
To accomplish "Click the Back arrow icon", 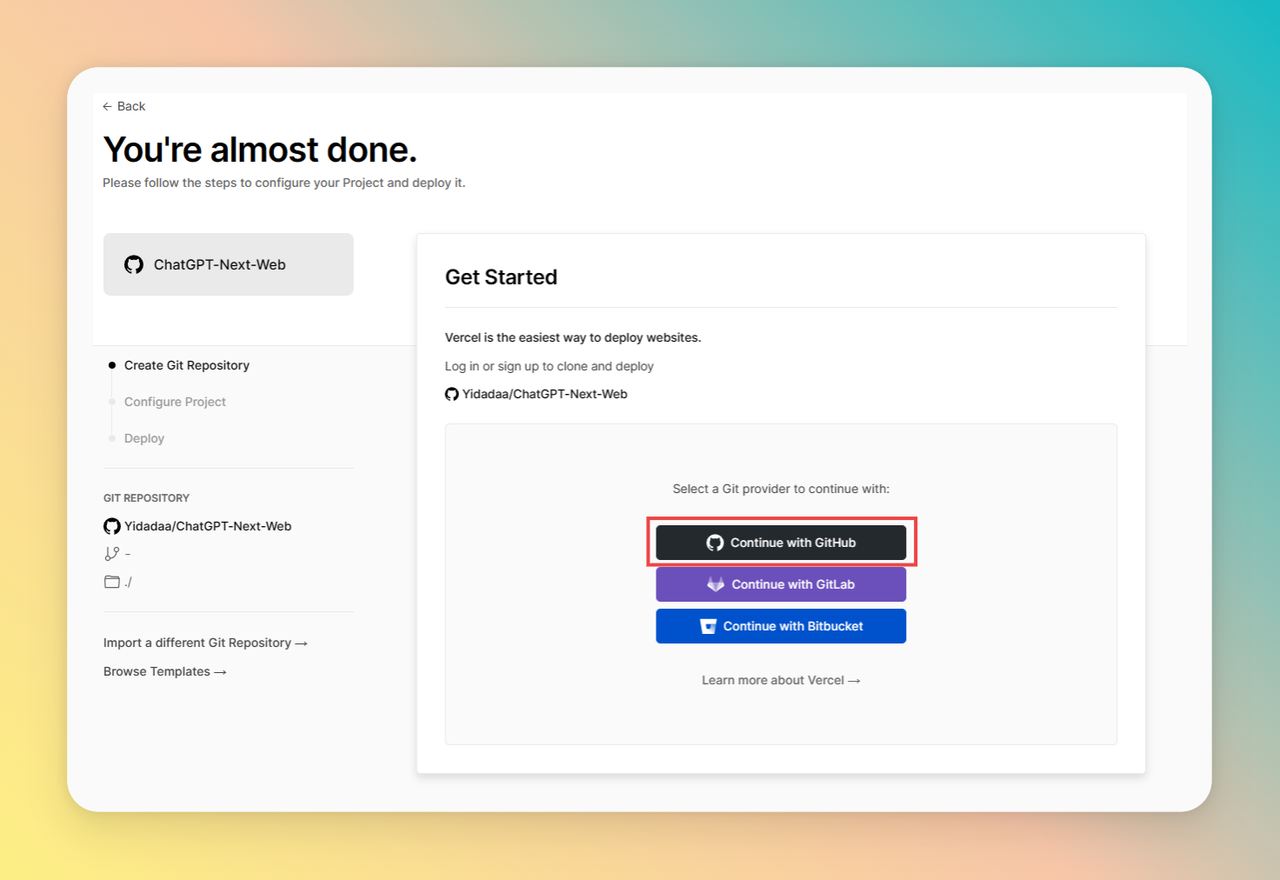I will pyautogui.click(x=107, y=107).
